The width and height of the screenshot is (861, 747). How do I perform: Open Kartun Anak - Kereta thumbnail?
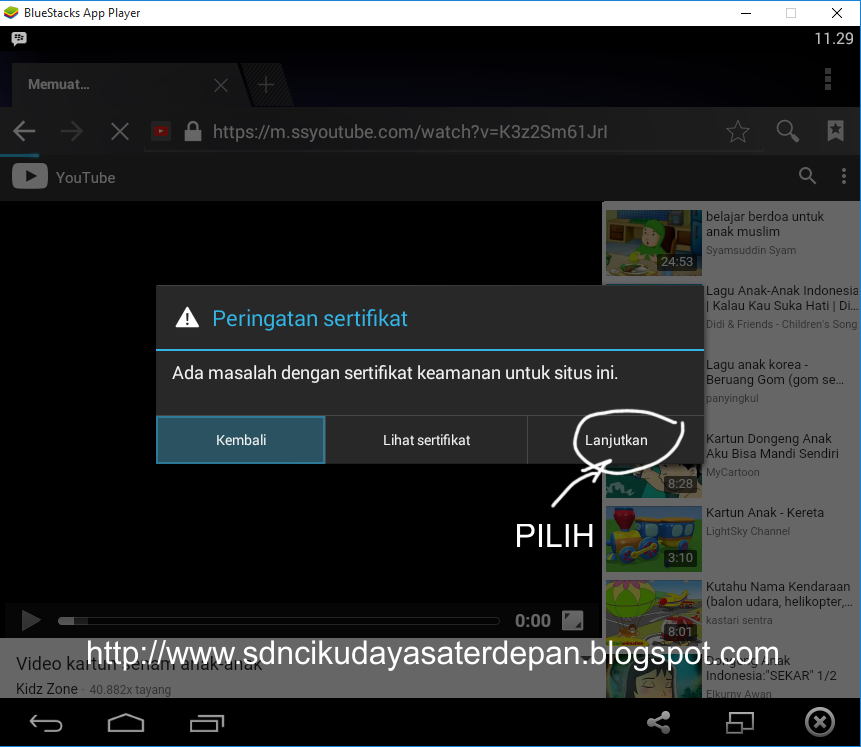653,539
